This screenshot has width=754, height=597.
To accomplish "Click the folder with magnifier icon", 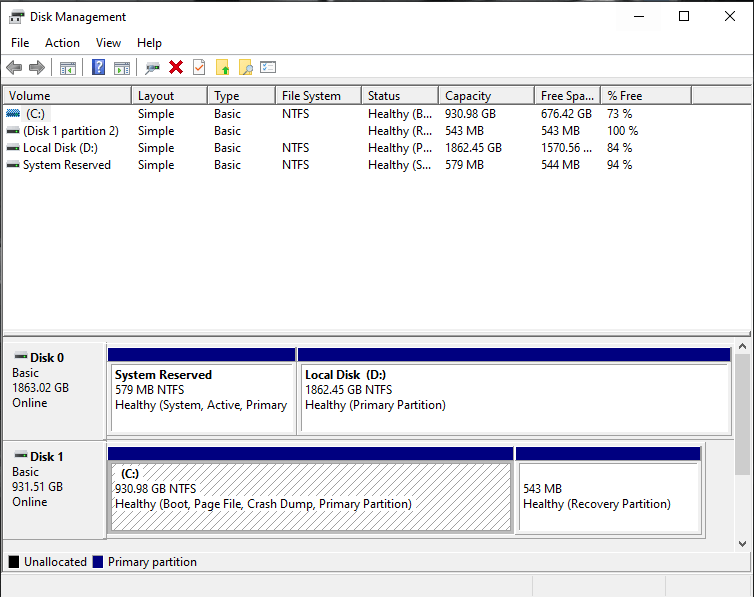I will [246, 67].
